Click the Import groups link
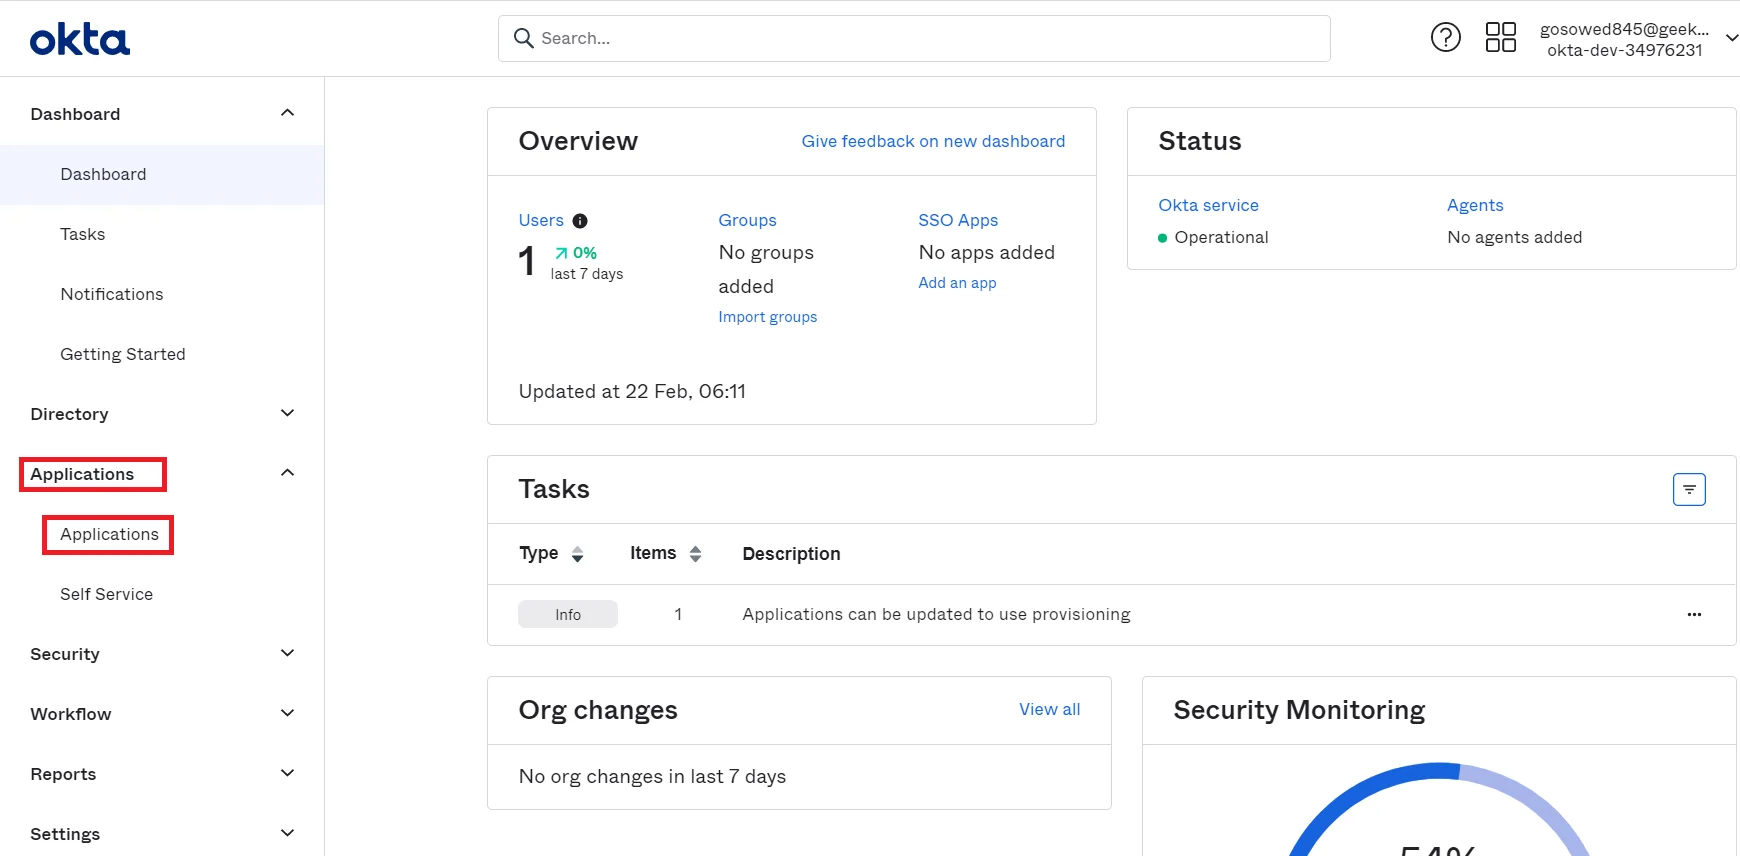The height and width of the screenshot is (856, 1740). point(768,317)
